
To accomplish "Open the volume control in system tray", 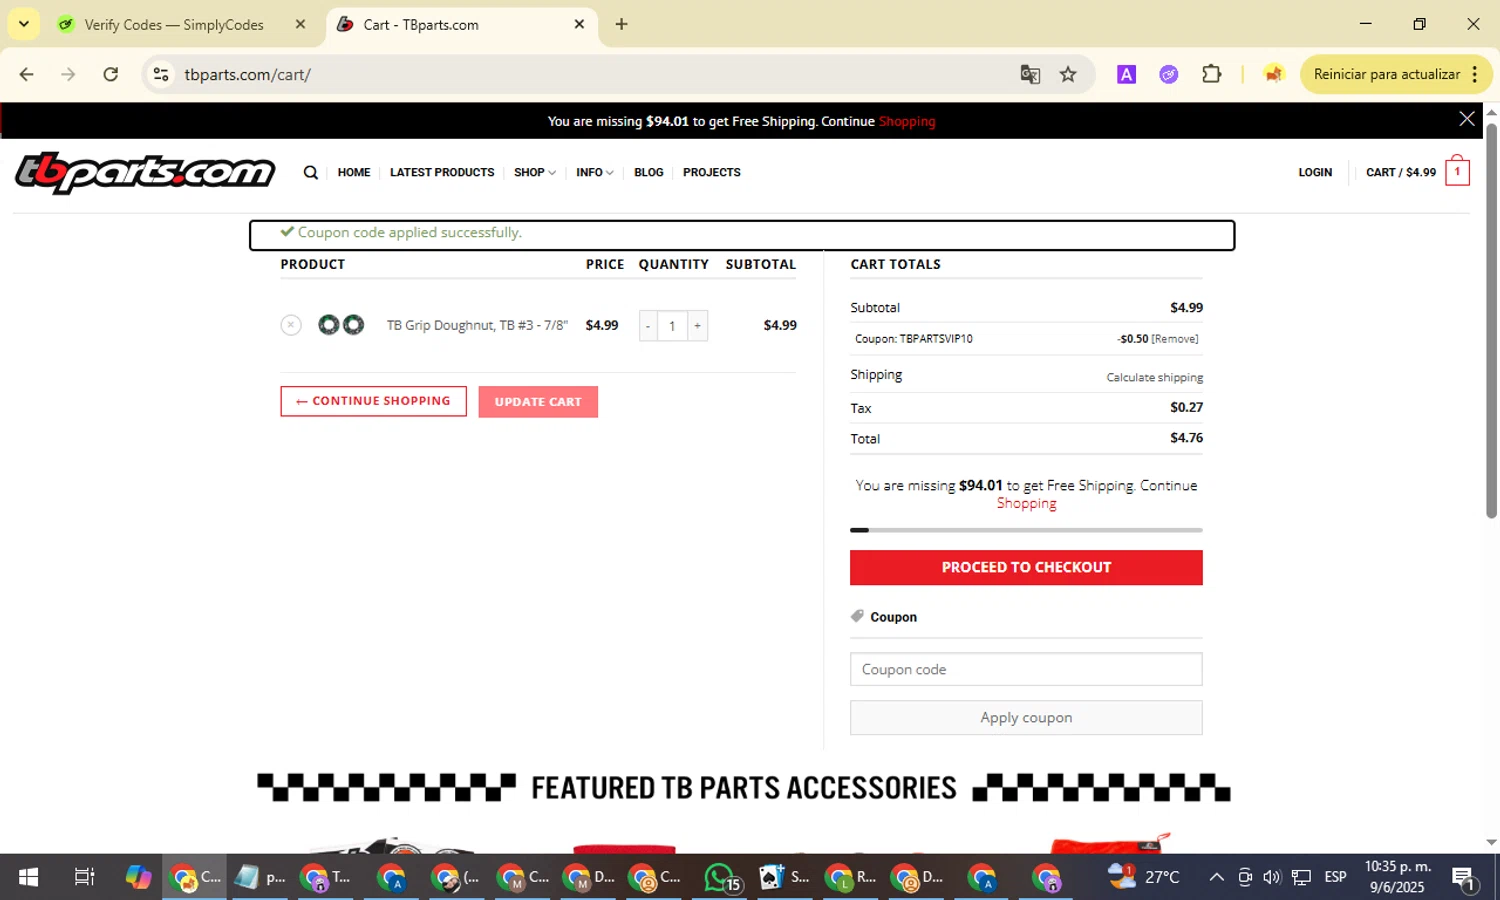I will click(1272, 877).
